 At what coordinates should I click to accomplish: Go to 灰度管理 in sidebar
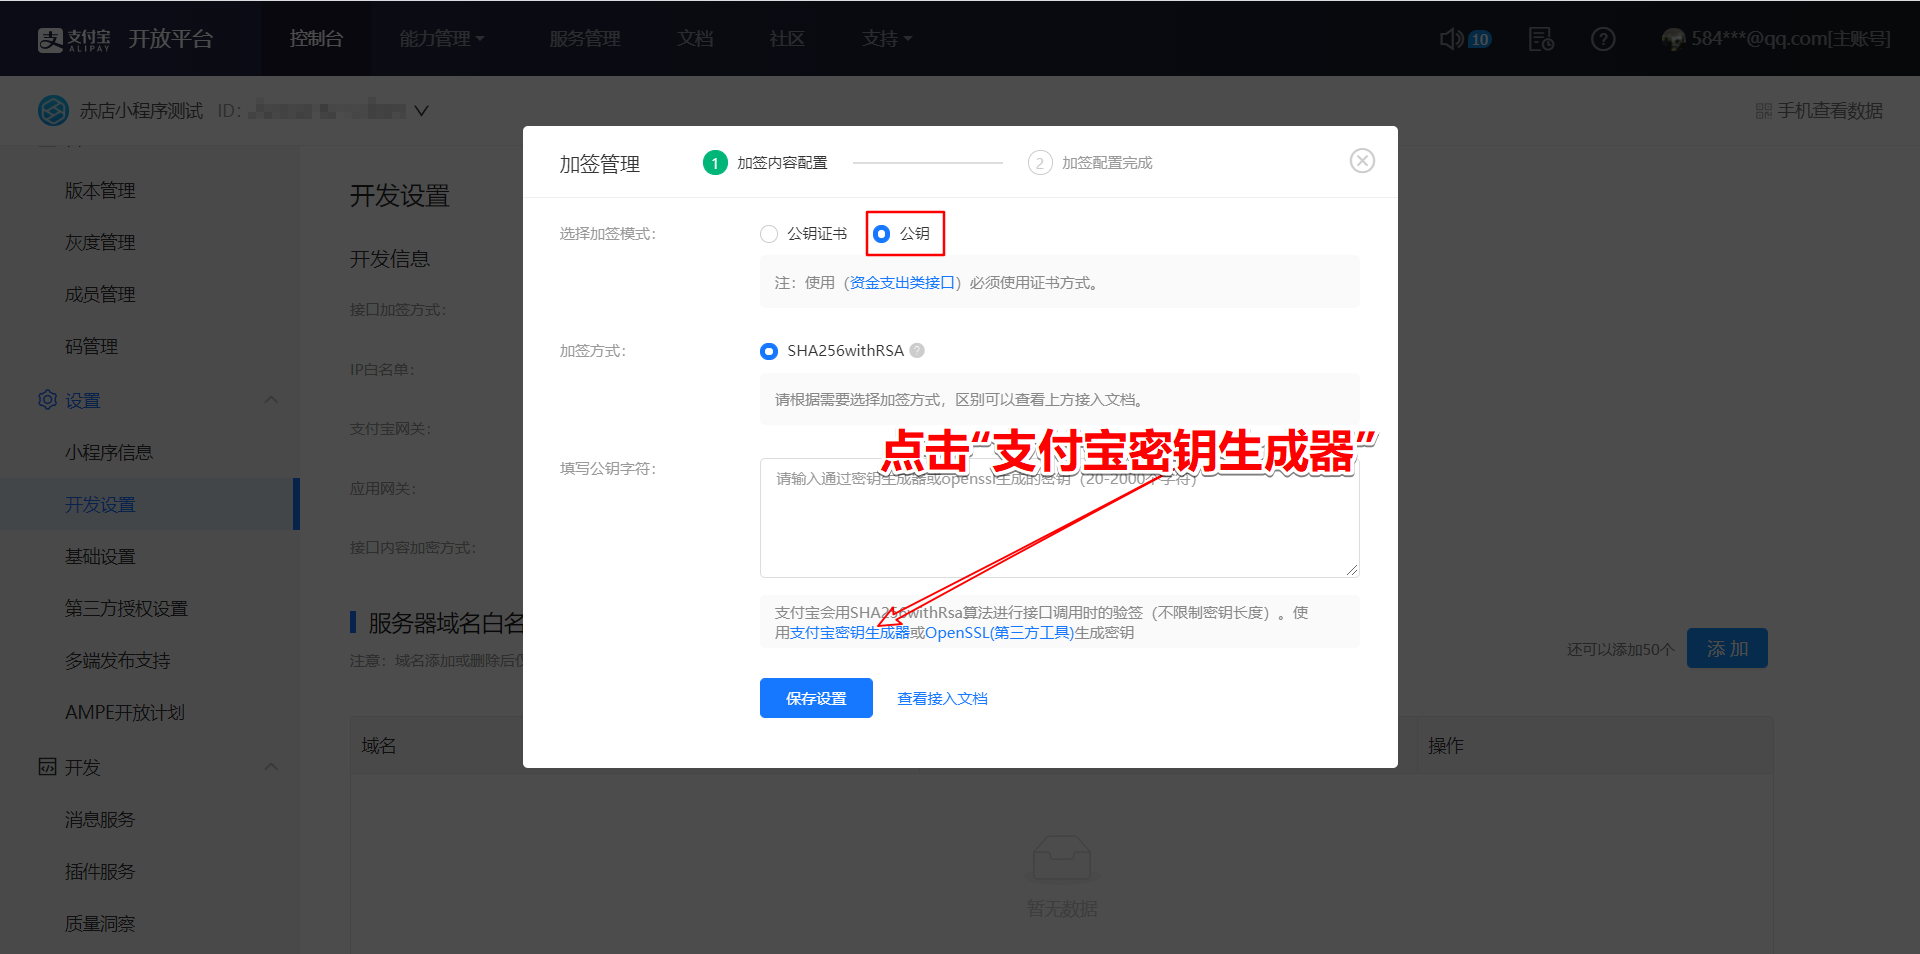[100, 243]
